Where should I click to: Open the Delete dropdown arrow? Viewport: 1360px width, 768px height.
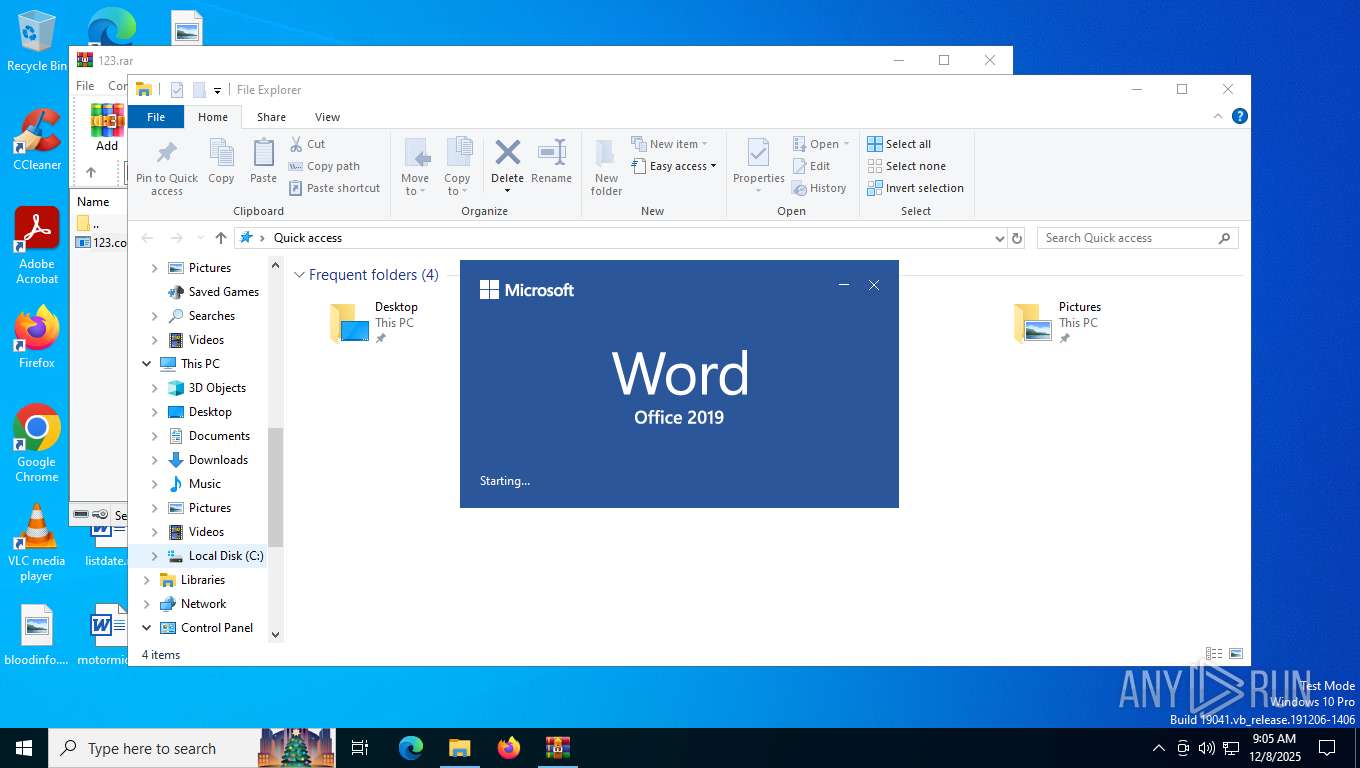[x=507, y=191]
